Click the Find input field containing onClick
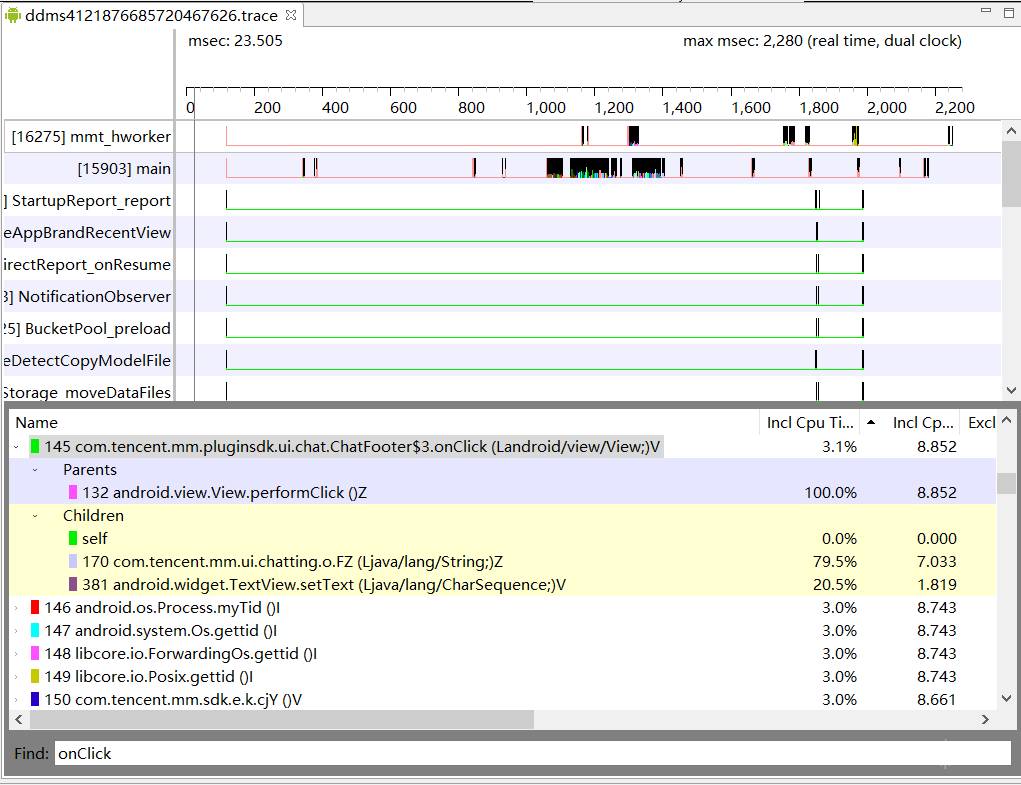1021x785 pixels. (x=532, y=753)
